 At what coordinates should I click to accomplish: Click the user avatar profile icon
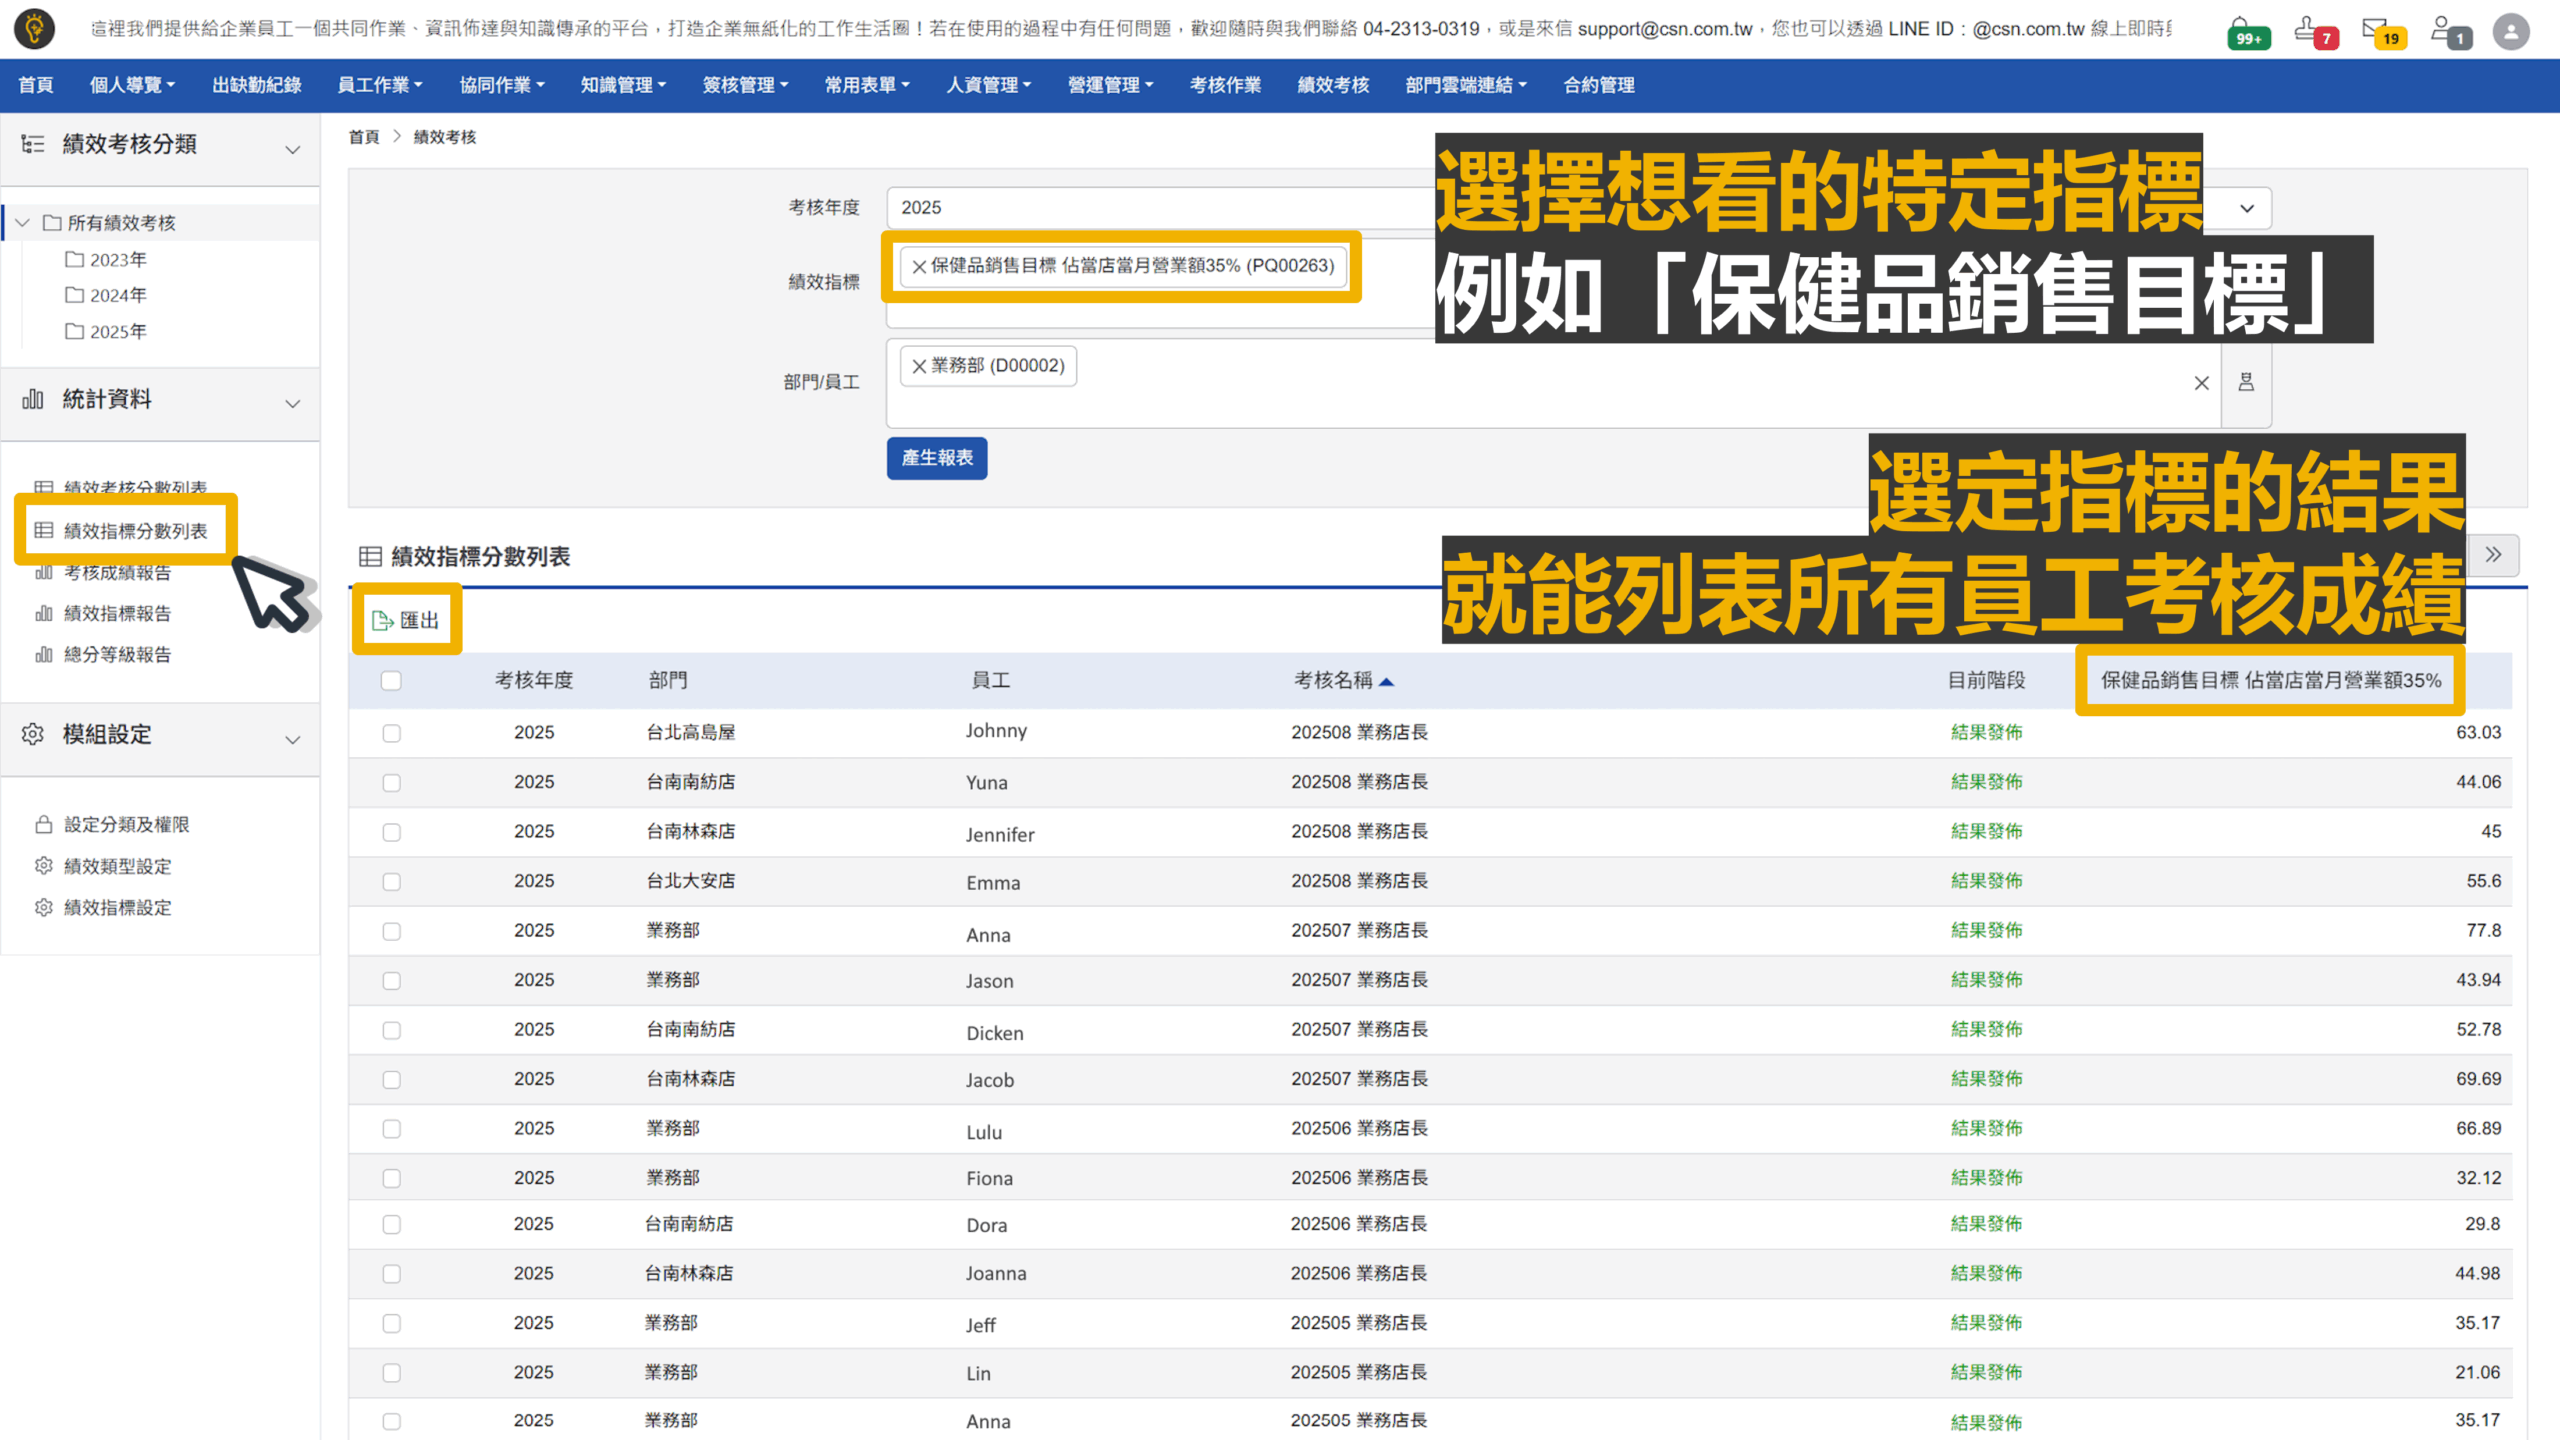(x=2510, y=32)
